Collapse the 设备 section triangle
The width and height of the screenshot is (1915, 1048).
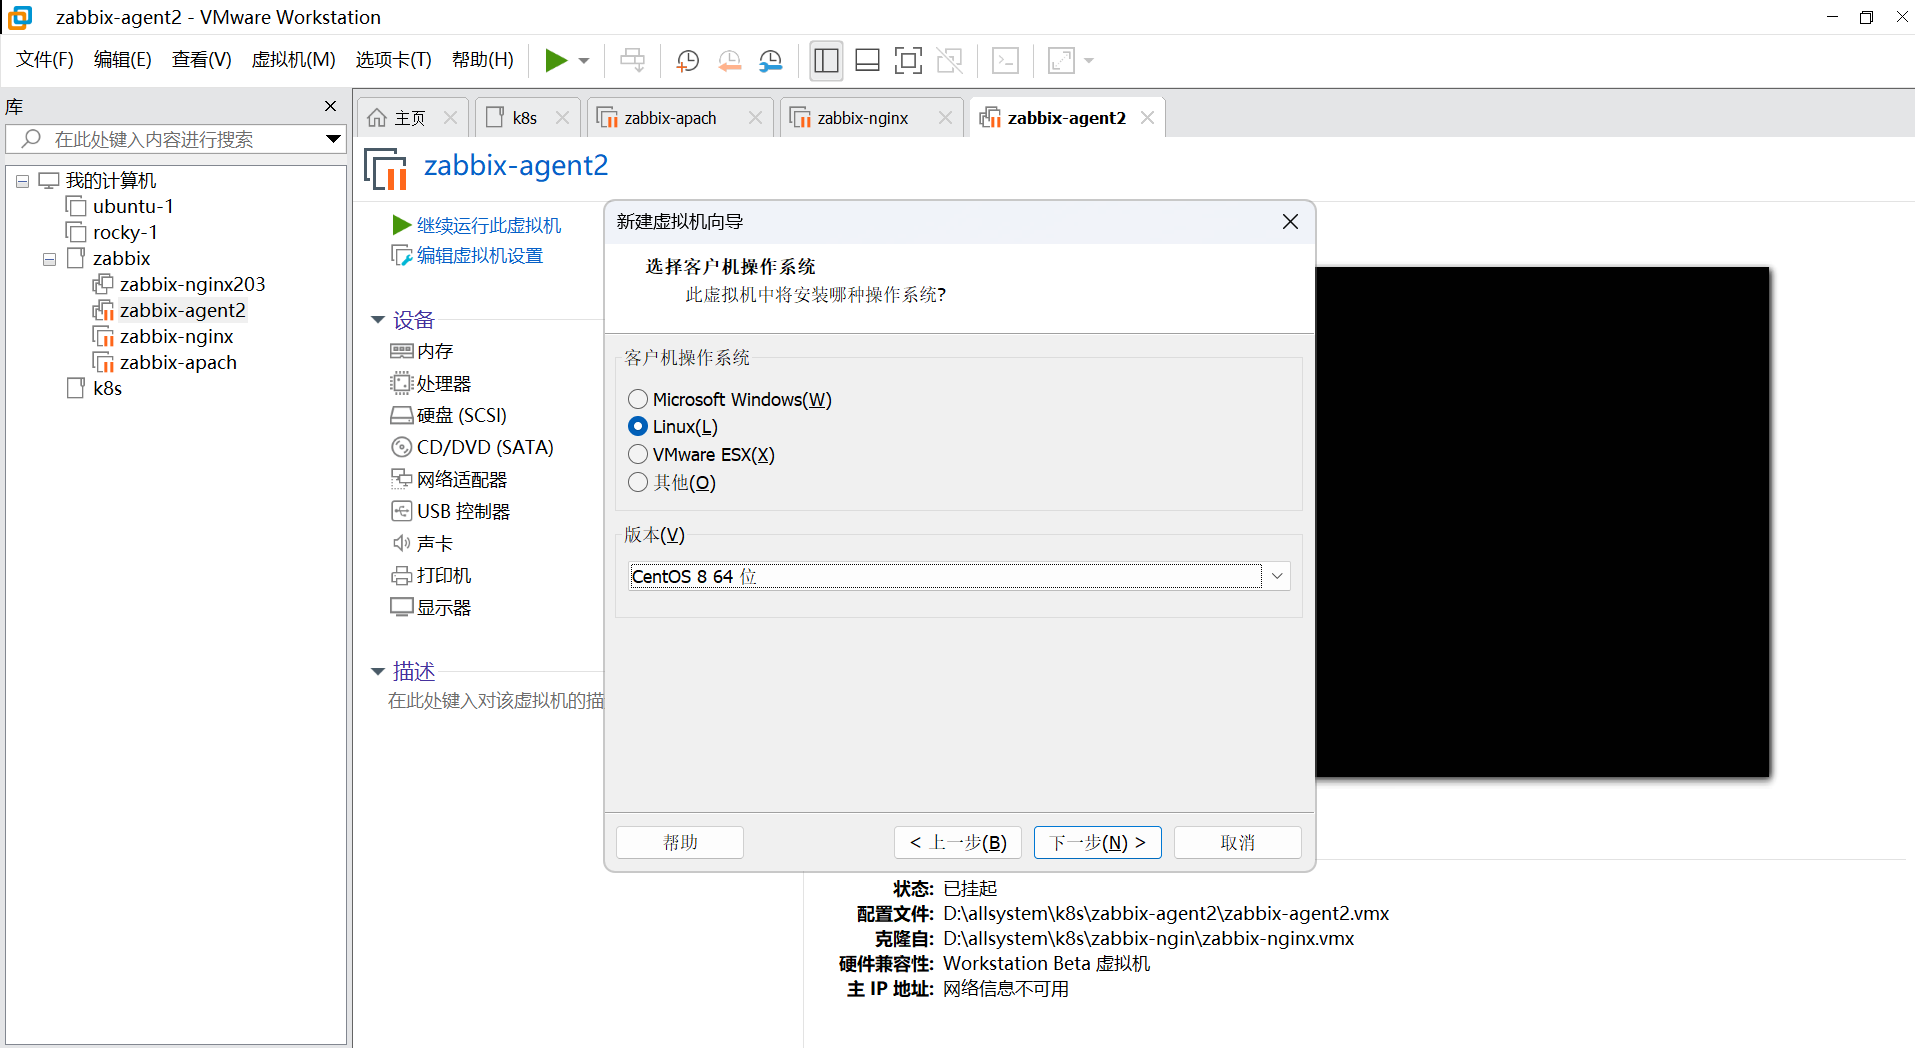pyautogui.click(x=378, y=320)
